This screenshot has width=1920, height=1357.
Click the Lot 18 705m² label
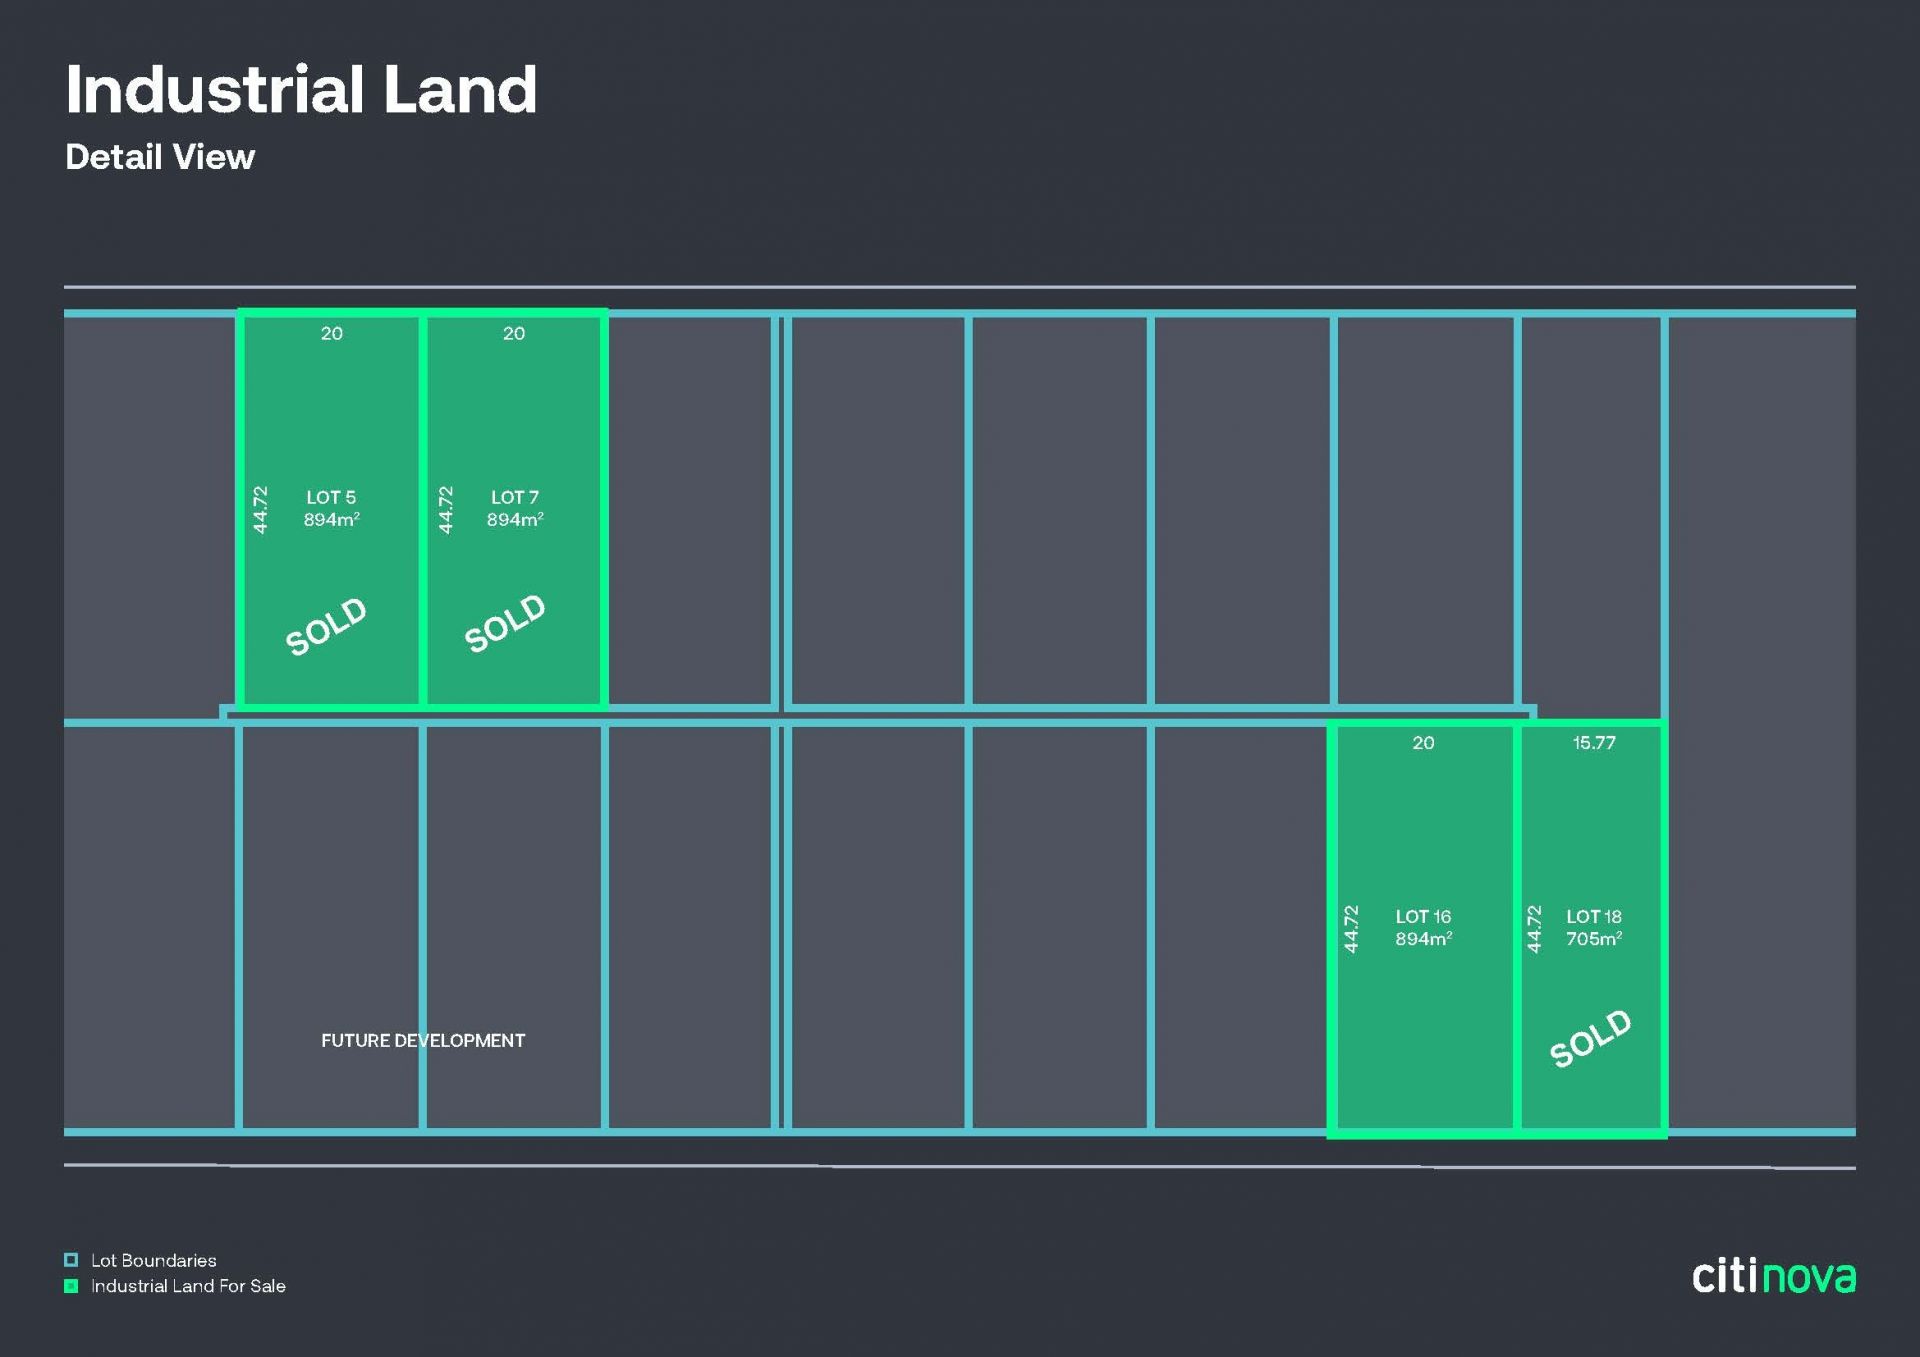pos(1593,928)
